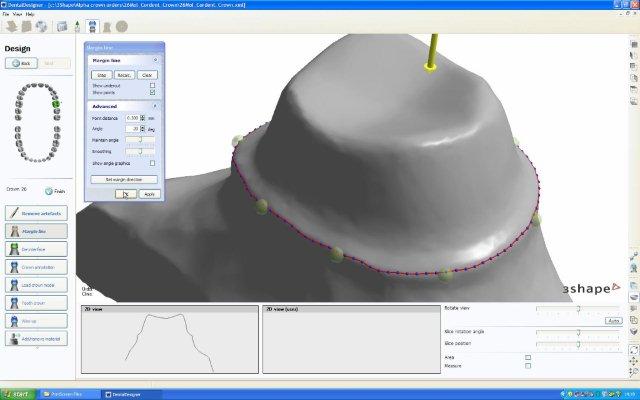Open the File menu
640x400 pixels.
tap(6, 15)
